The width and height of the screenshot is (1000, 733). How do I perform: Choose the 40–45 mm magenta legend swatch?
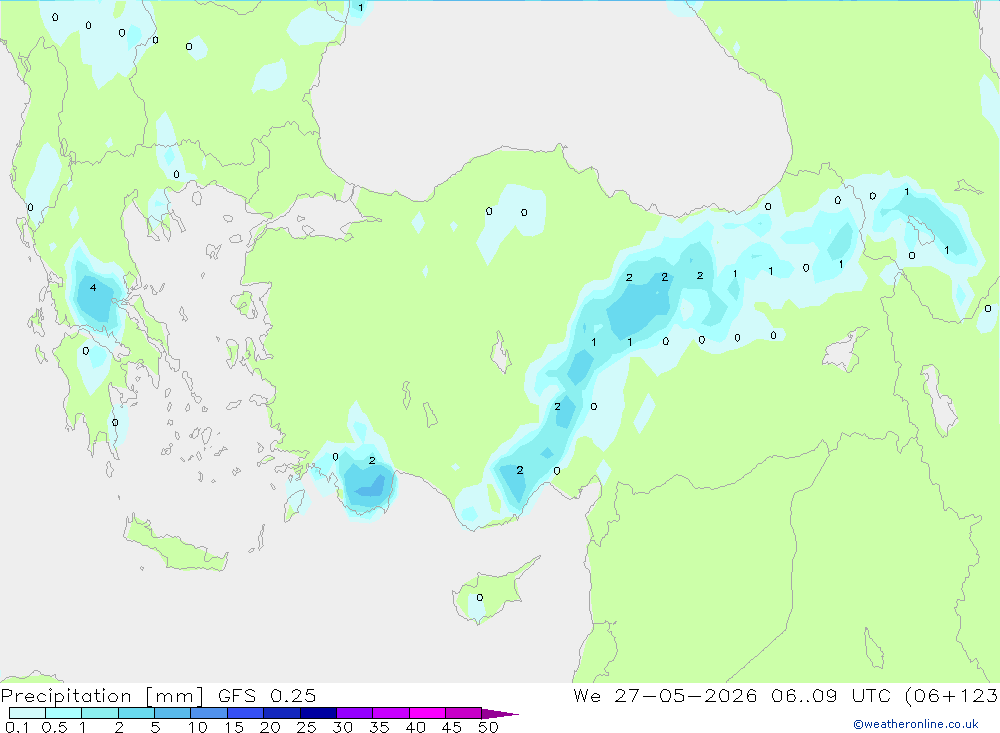coord(427,713)
